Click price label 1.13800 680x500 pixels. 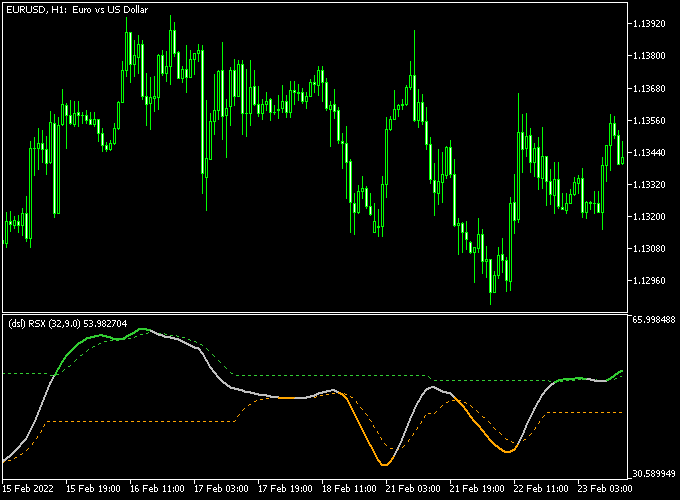coord(649,56)
